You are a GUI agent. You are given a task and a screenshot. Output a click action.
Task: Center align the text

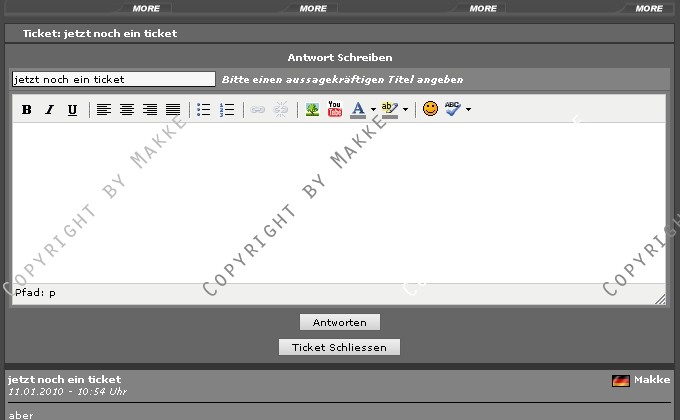[127, 110]
